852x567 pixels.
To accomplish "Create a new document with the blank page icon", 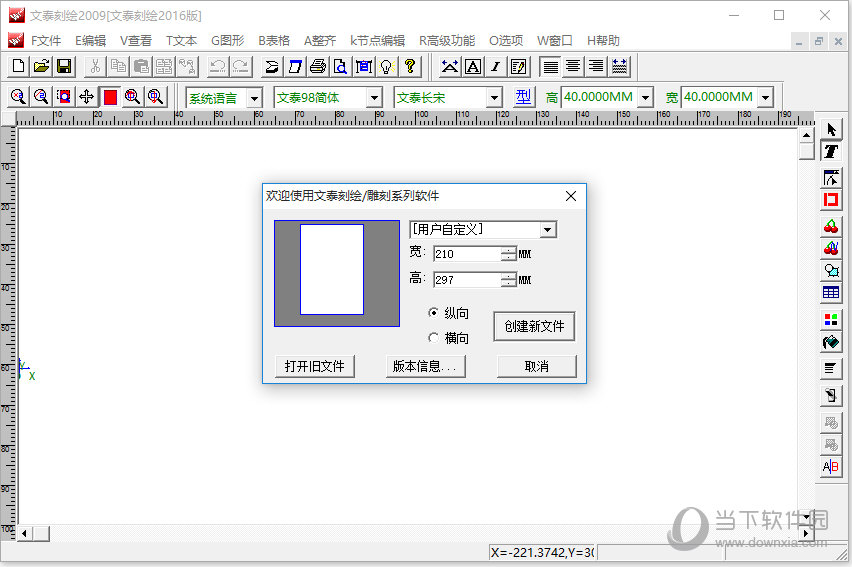I will click(18, 66).
